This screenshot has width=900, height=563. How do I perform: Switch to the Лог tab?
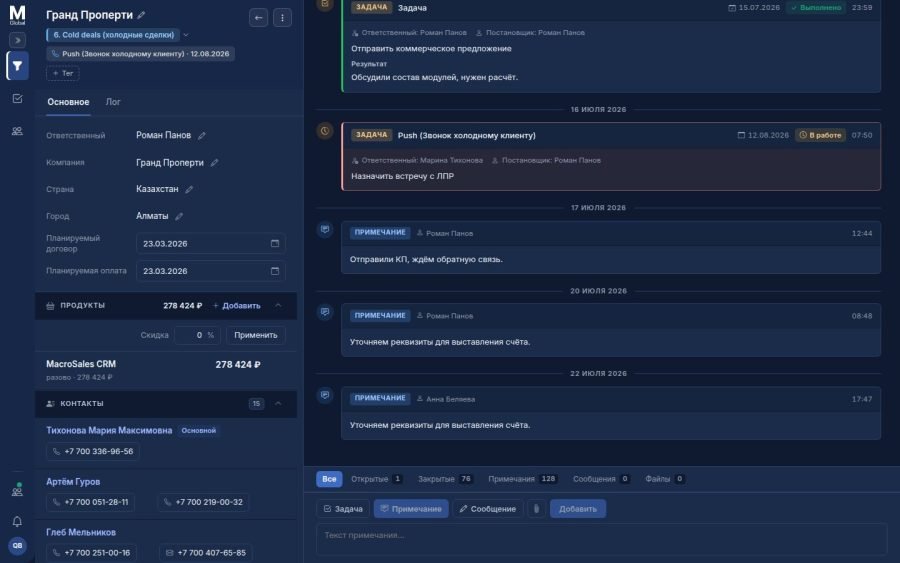[113, 102]
